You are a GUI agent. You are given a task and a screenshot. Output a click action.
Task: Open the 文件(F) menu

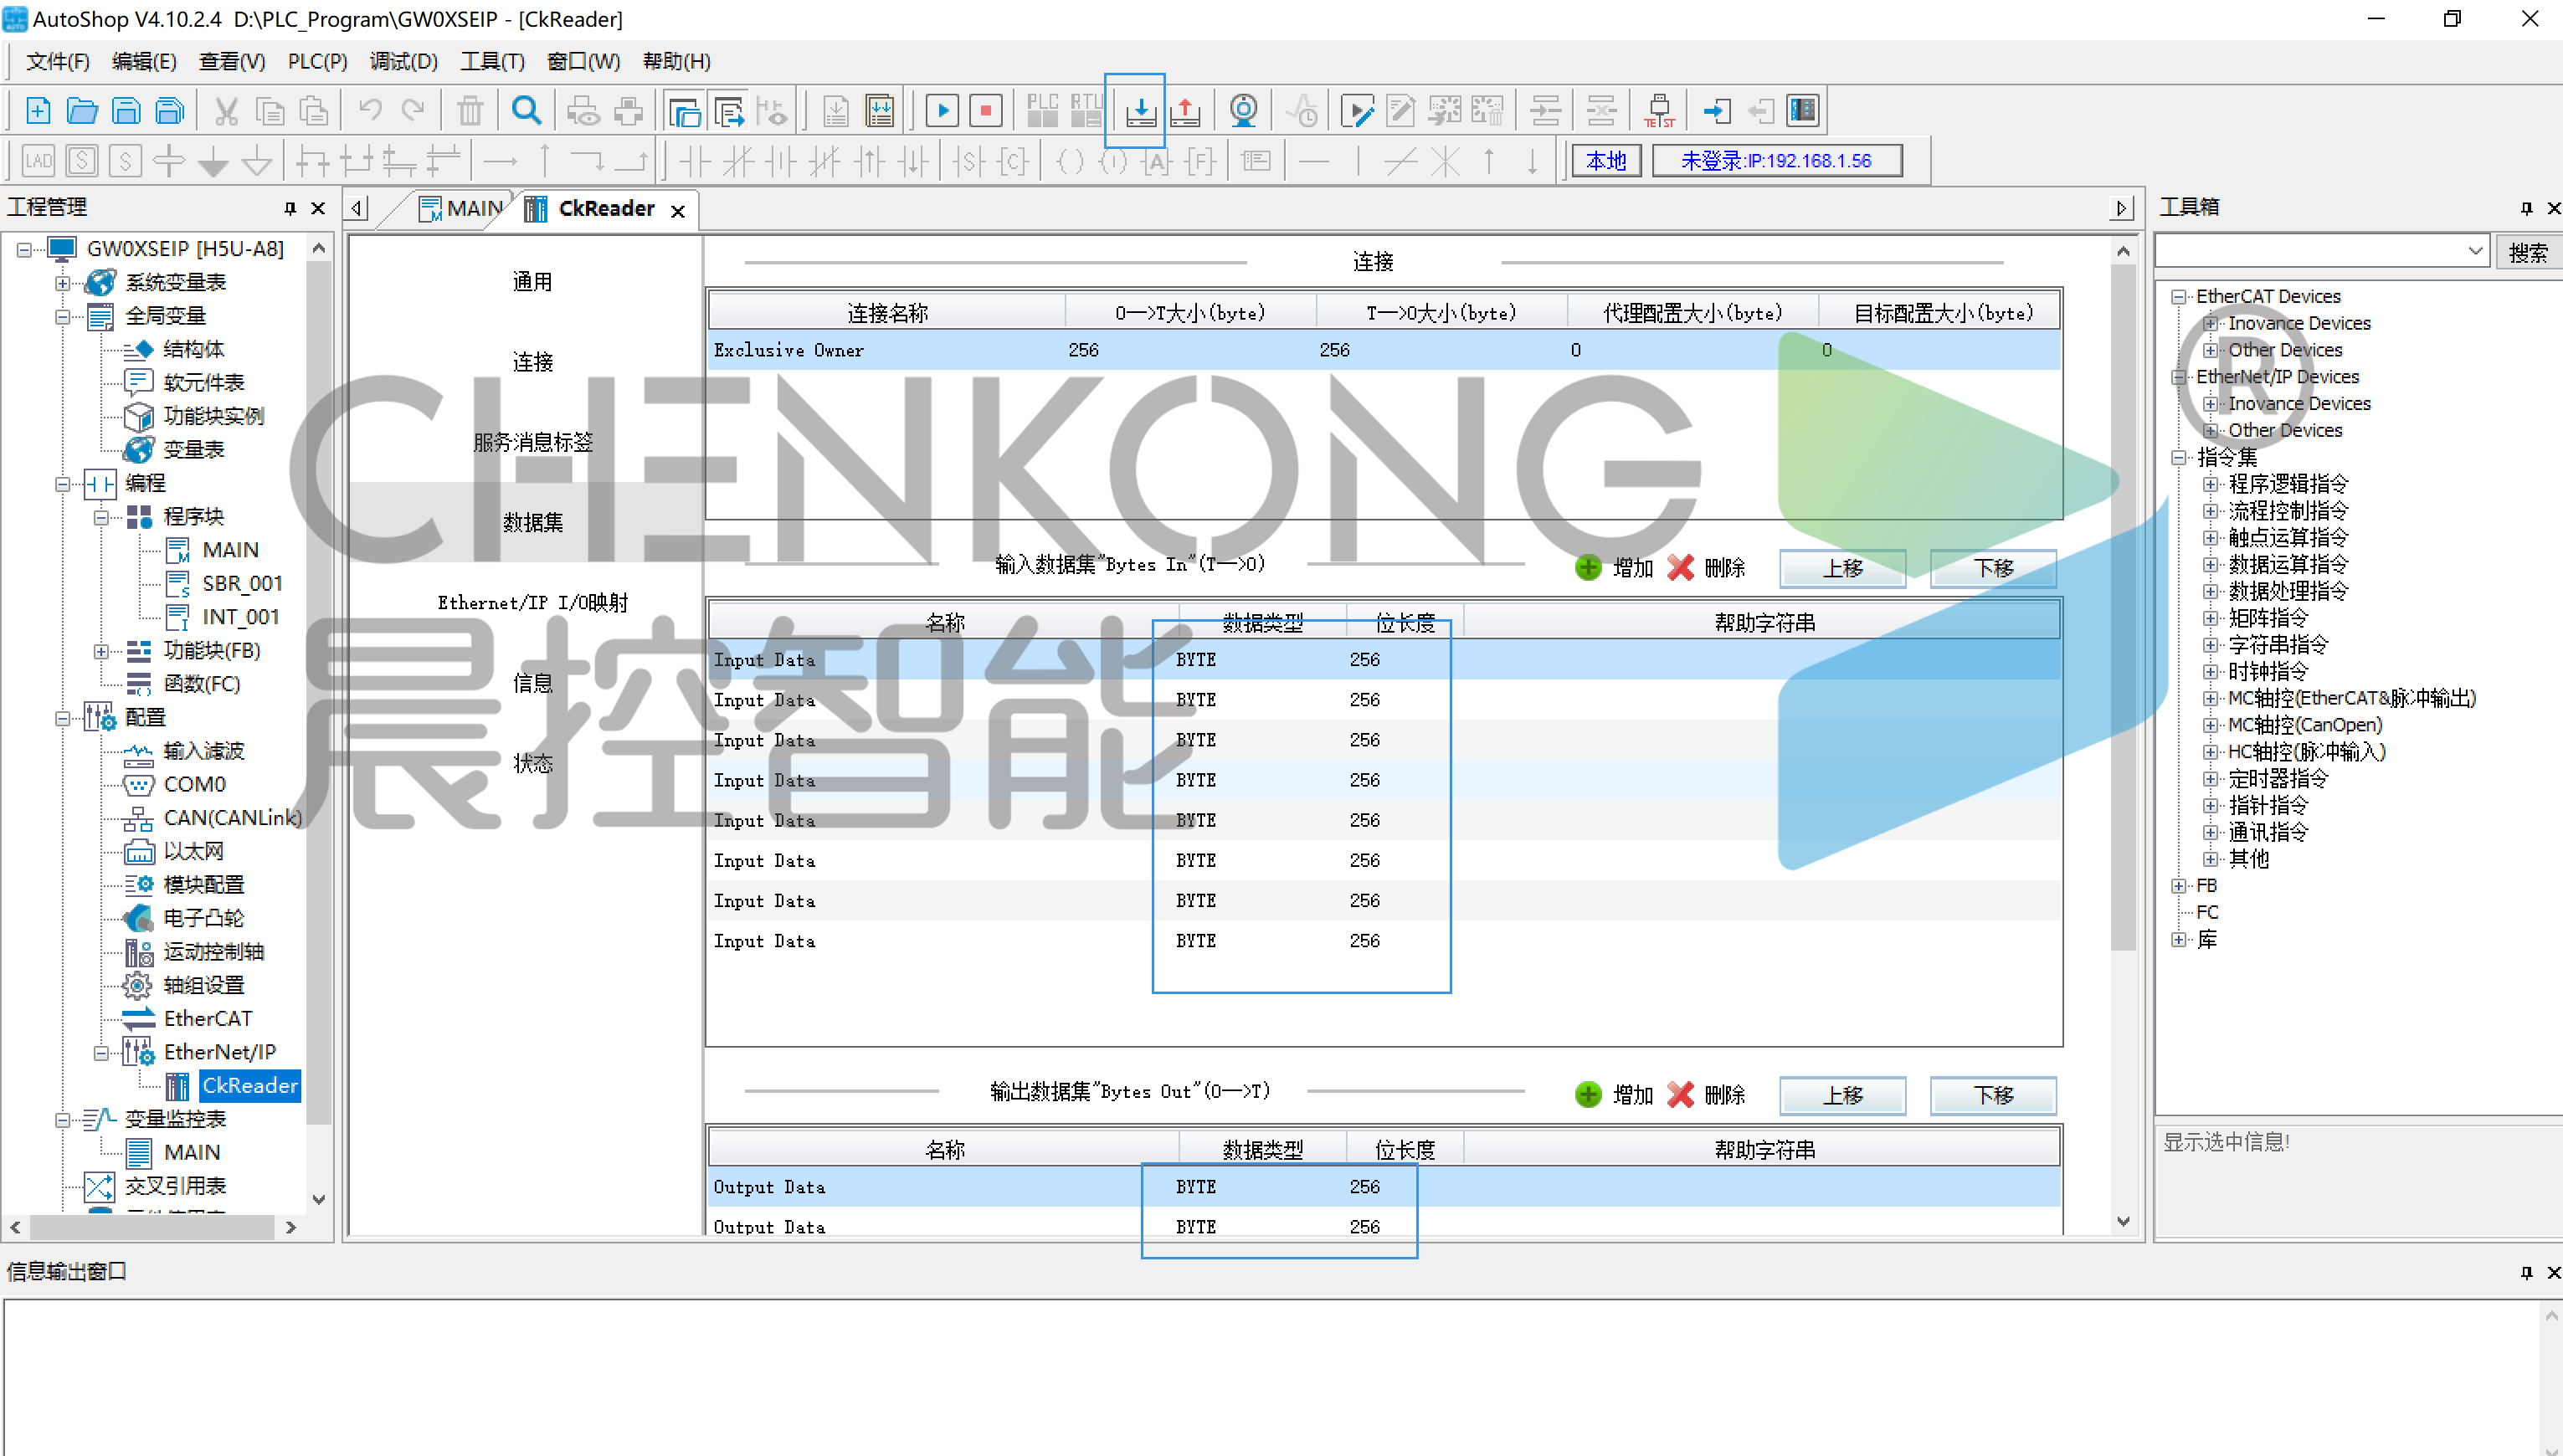[x=58, y=62]
